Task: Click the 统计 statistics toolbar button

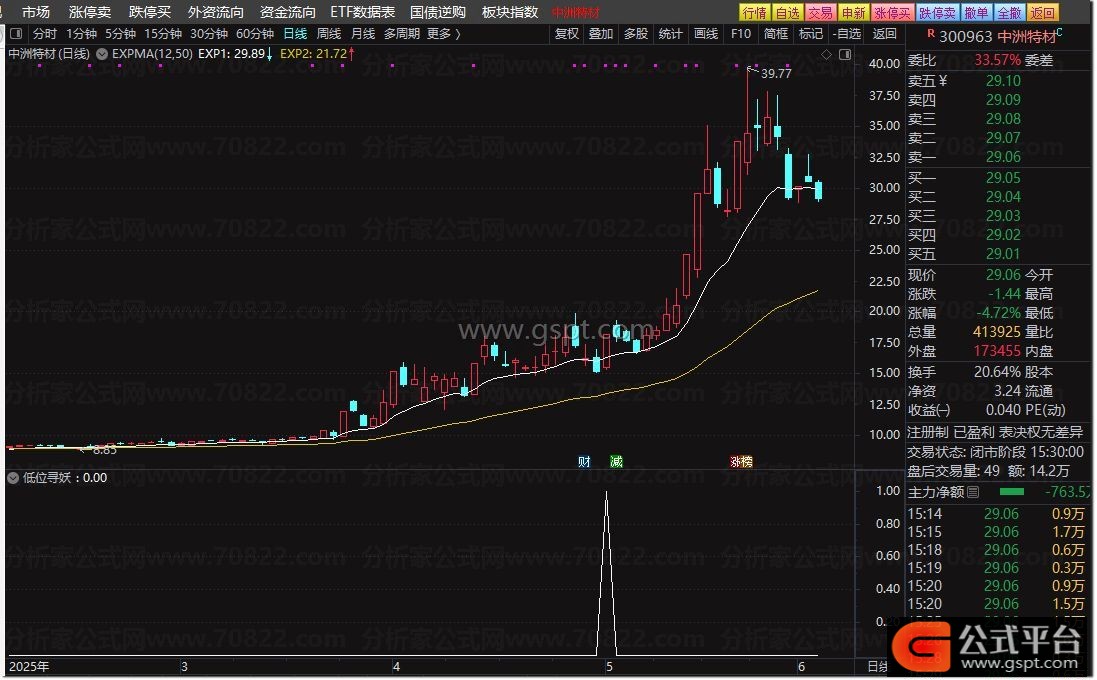Action: tap(670, 34)
